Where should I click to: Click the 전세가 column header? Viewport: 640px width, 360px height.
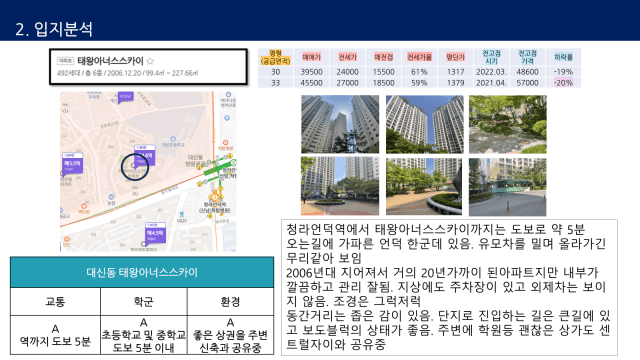[347, 58]
